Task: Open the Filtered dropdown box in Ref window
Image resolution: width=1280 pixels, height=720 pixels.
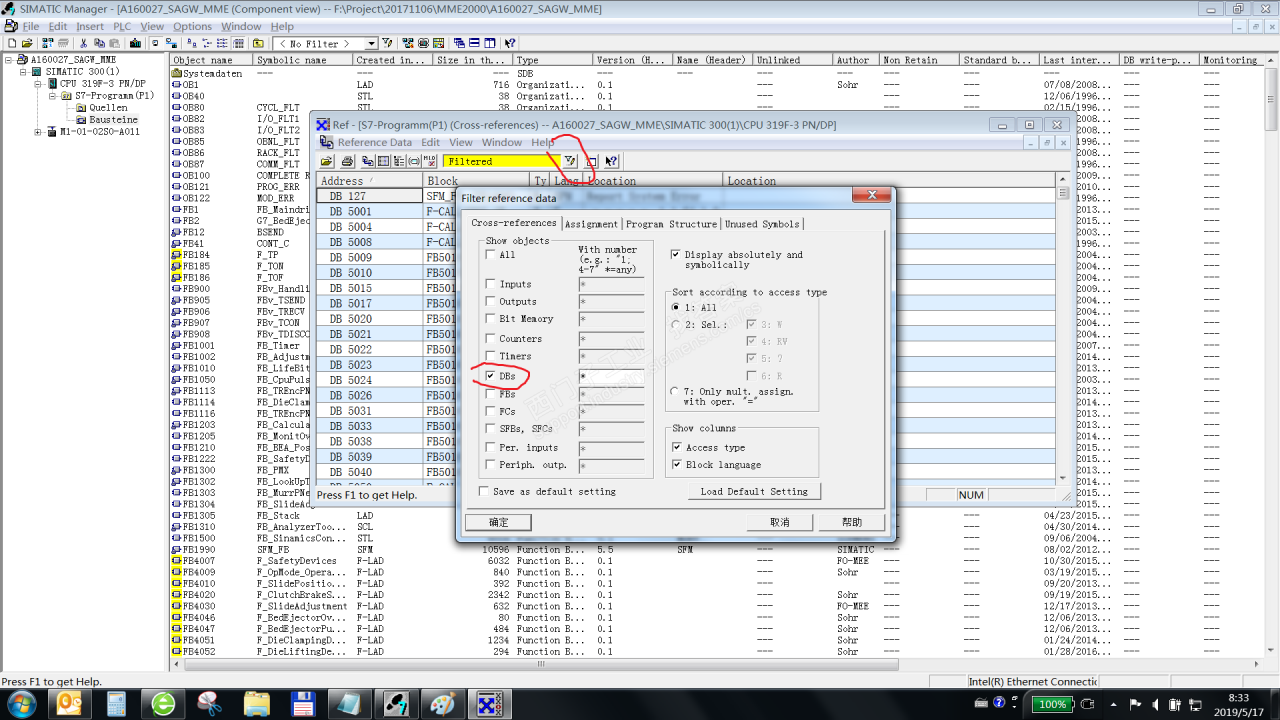Action: 501,161
